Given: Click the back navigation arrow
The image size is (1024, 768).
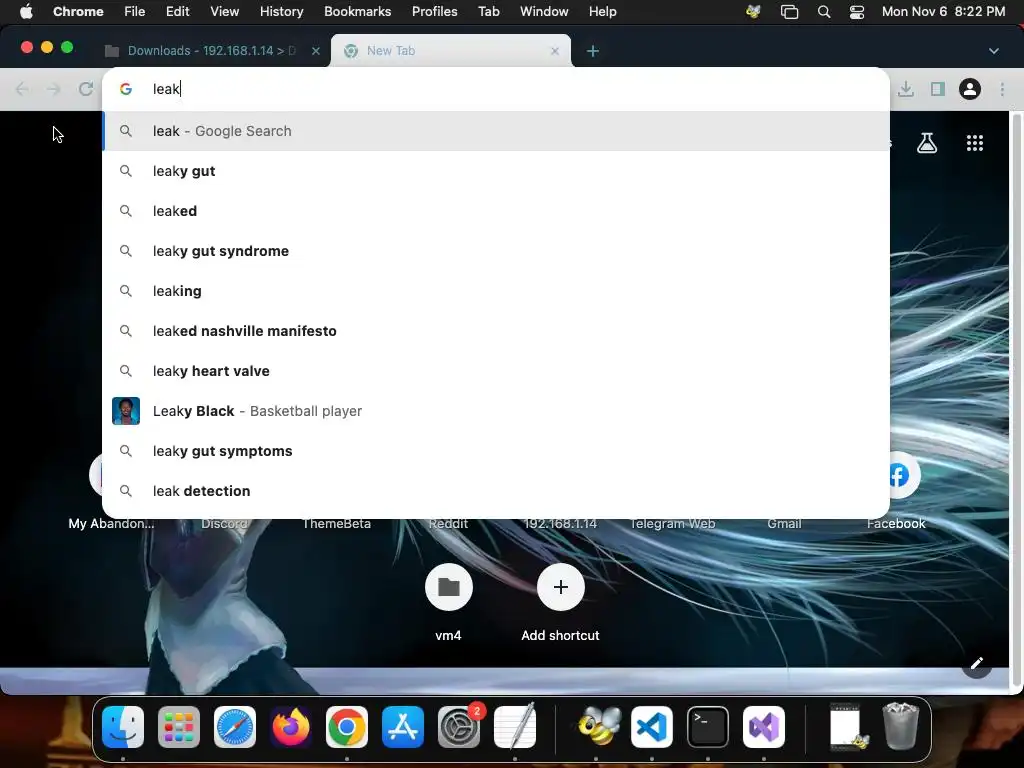Looking at the screenshot, I should click(x=22, y=89).
